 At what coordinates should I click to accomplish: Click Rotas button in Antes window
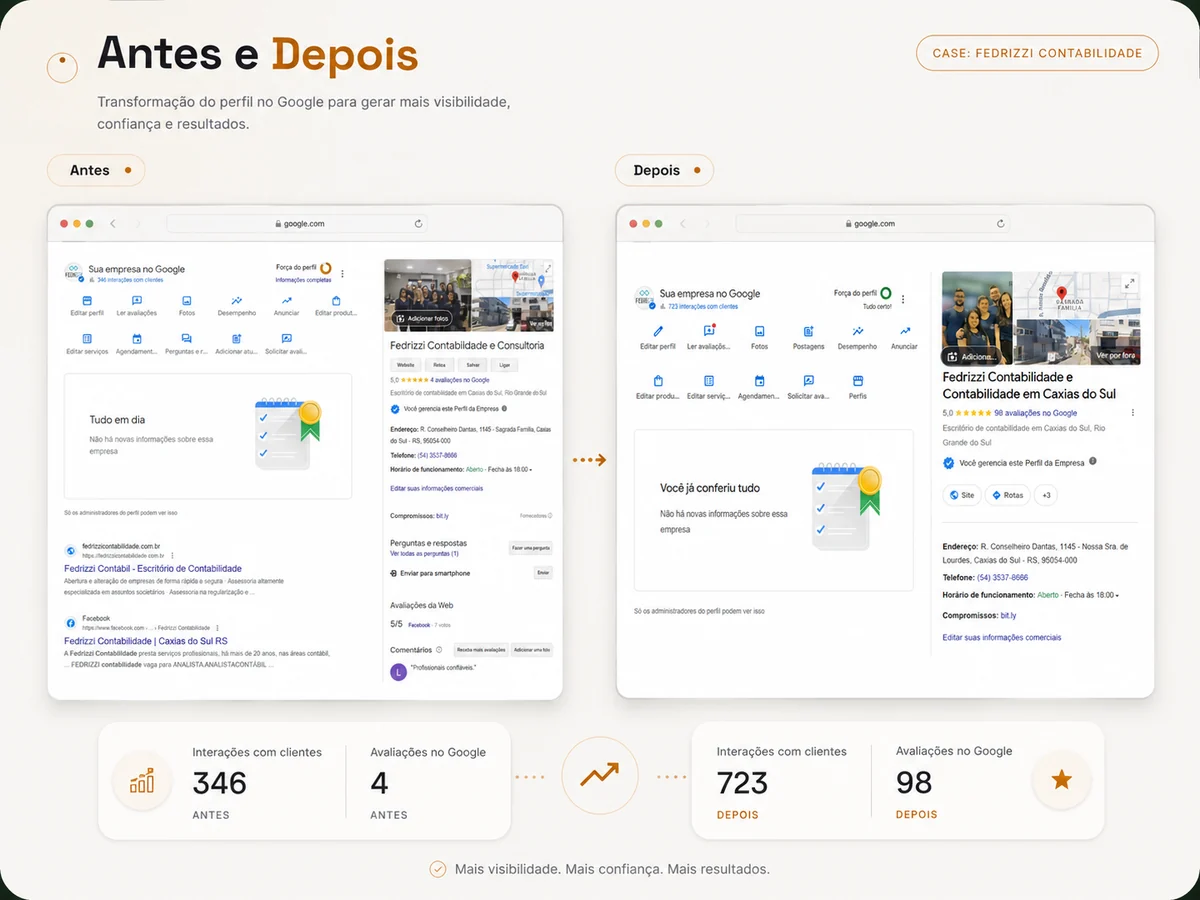click(x=440, y=365)
